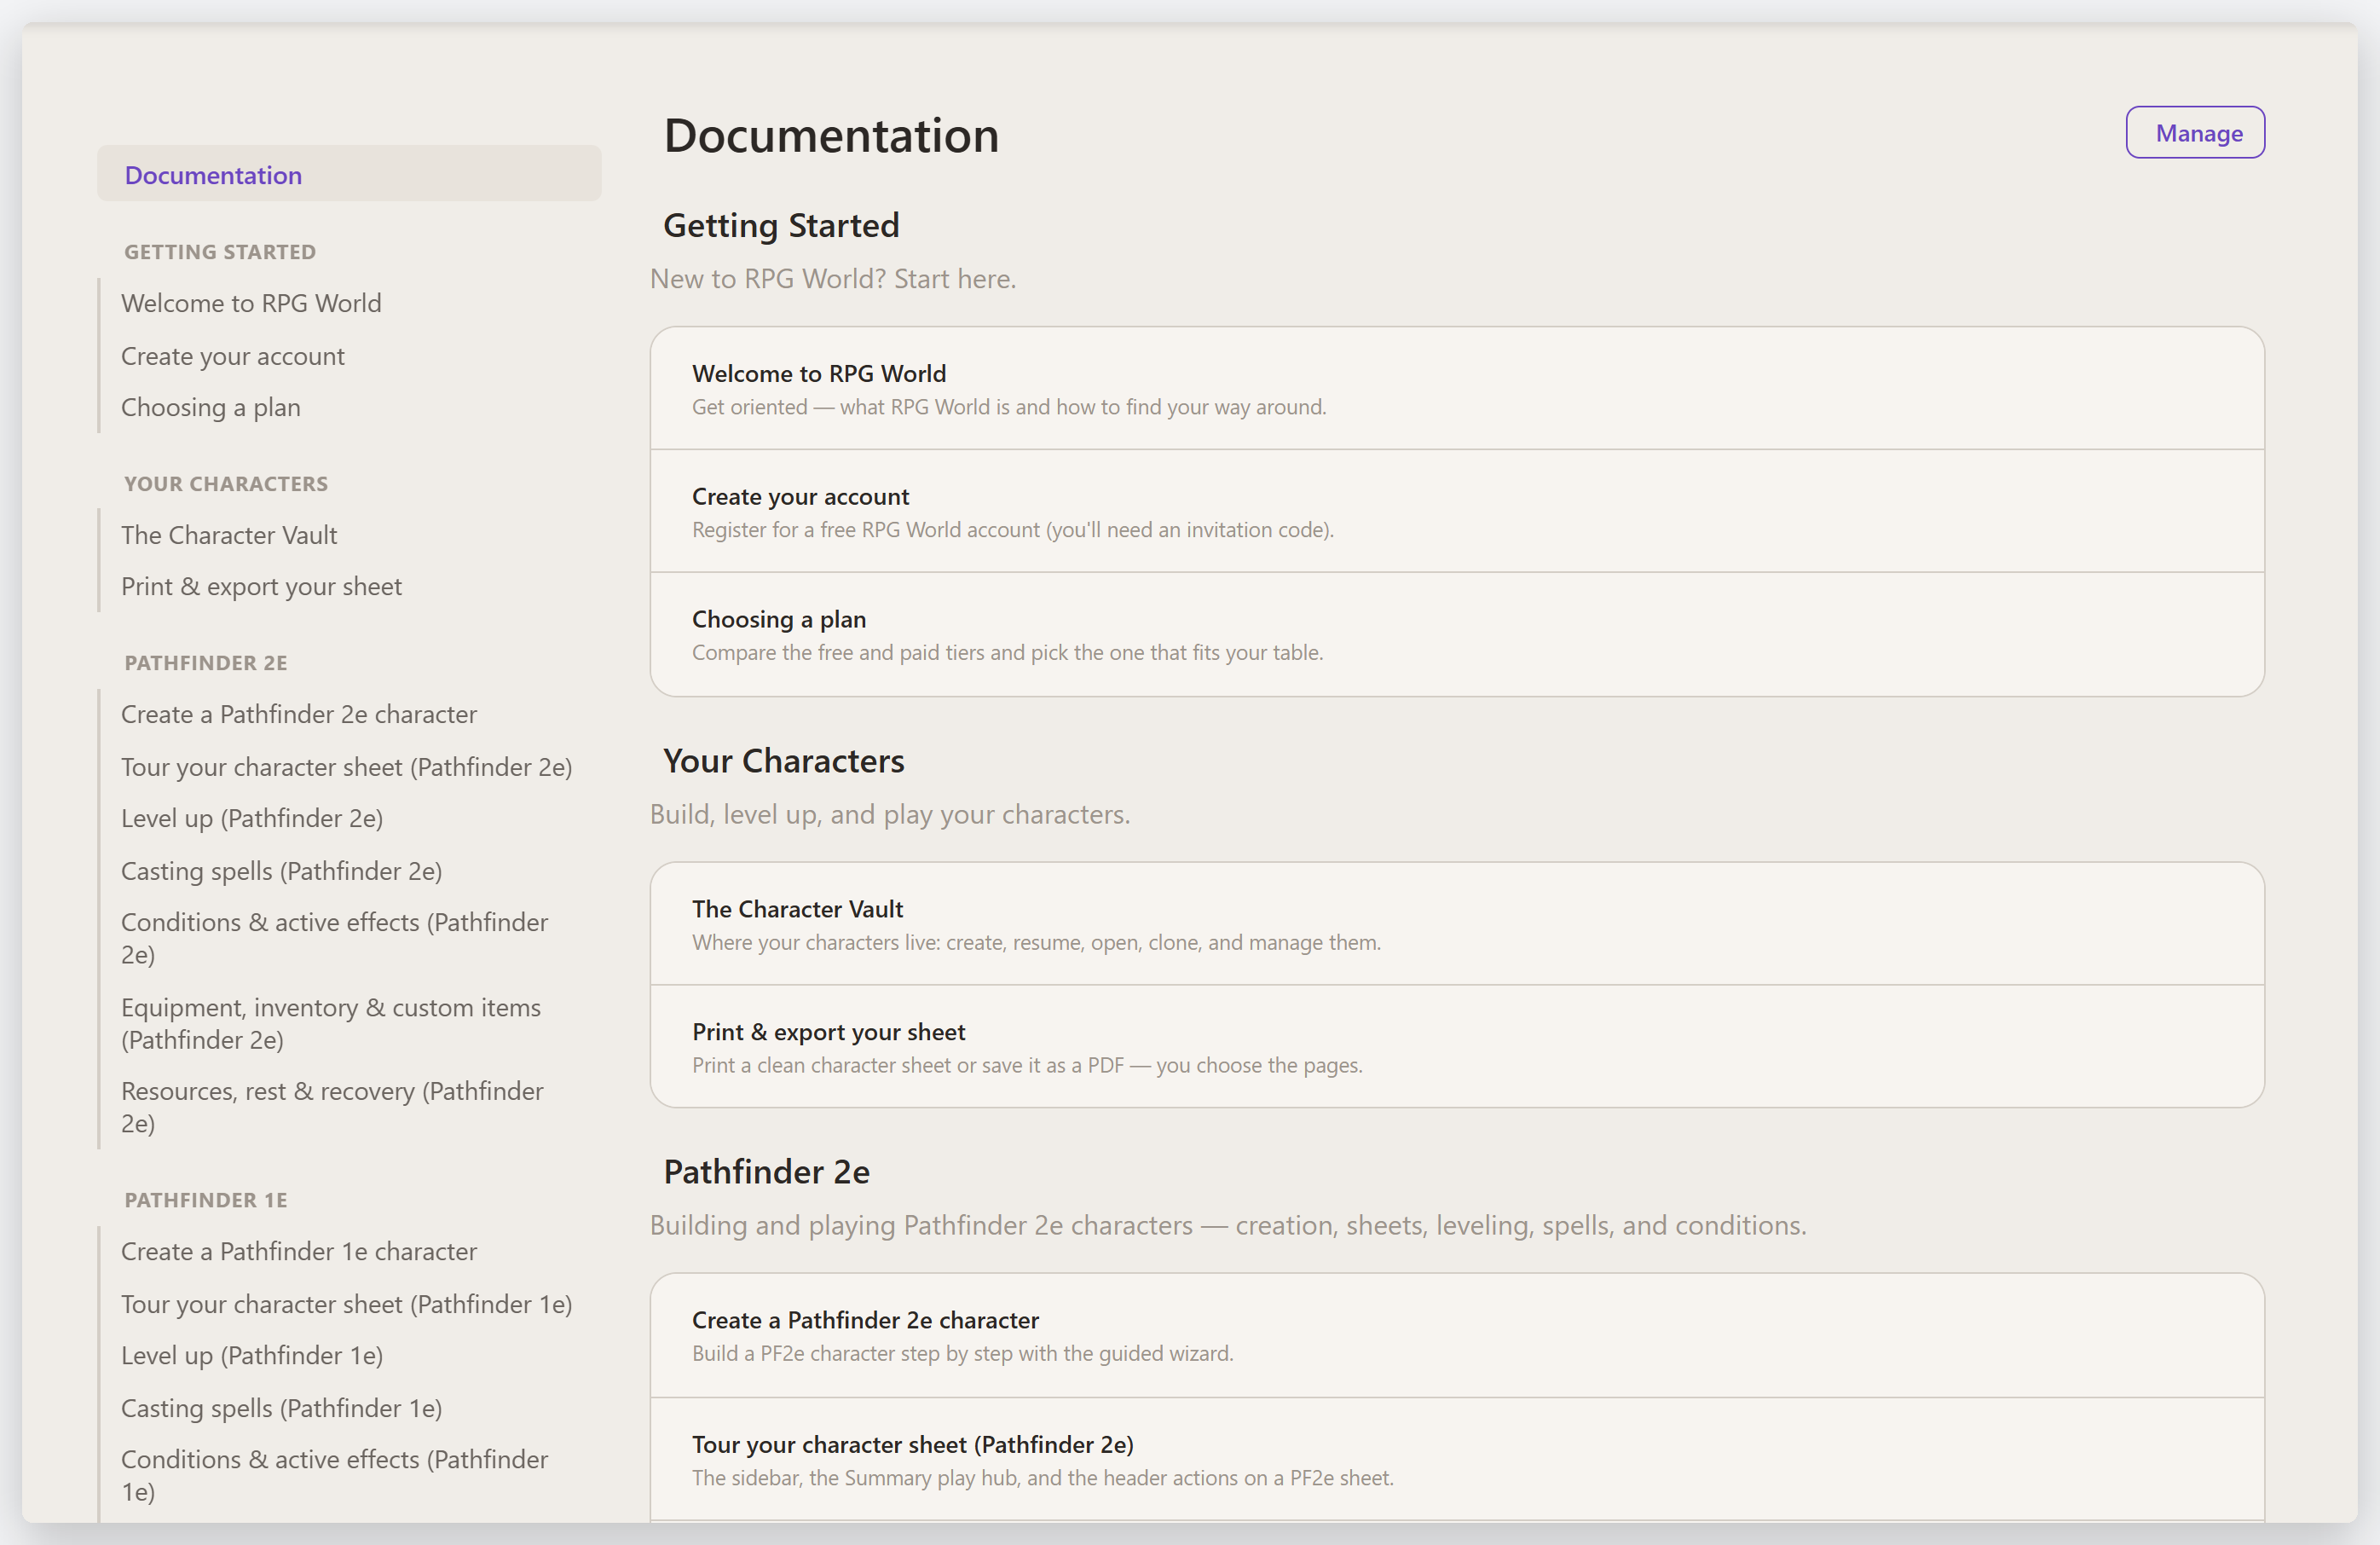Click the Manage button
Viewport: 2380px width, 1545px height.
coord(2194,132)
